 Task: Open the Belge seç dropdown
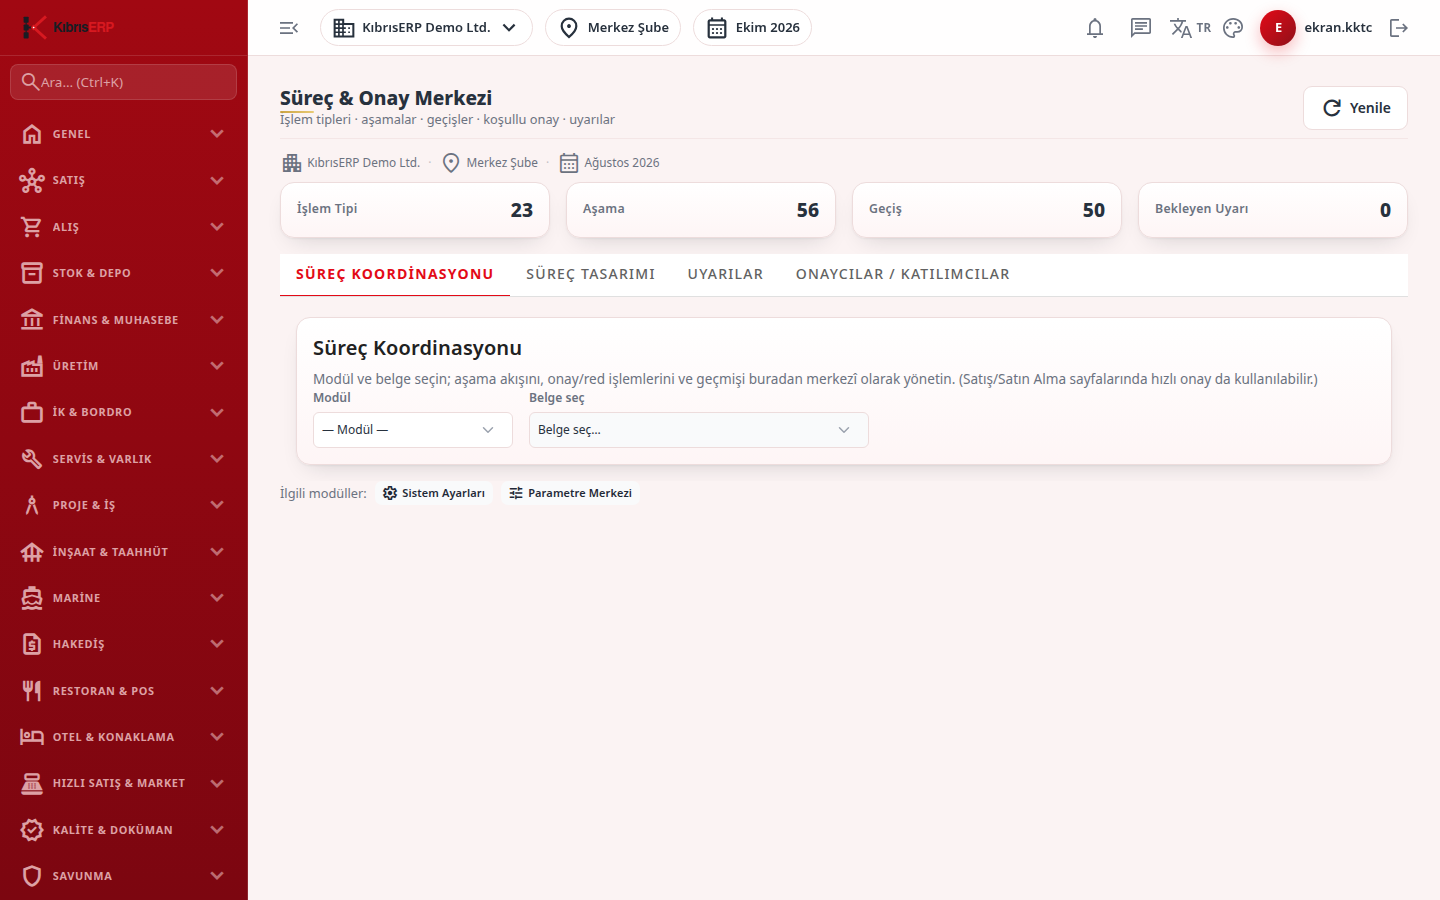pos(698,430)
